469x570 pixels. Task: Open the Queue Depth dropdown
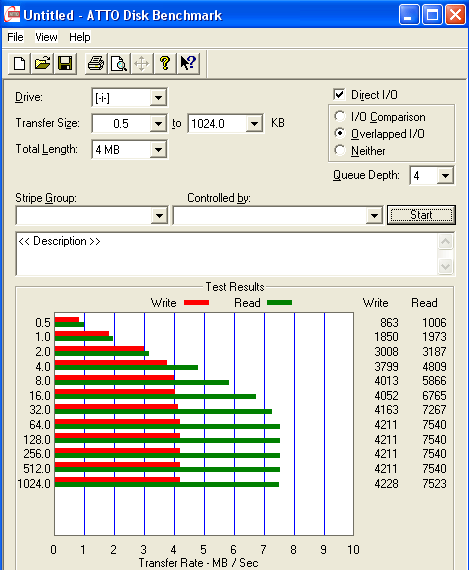445,176
